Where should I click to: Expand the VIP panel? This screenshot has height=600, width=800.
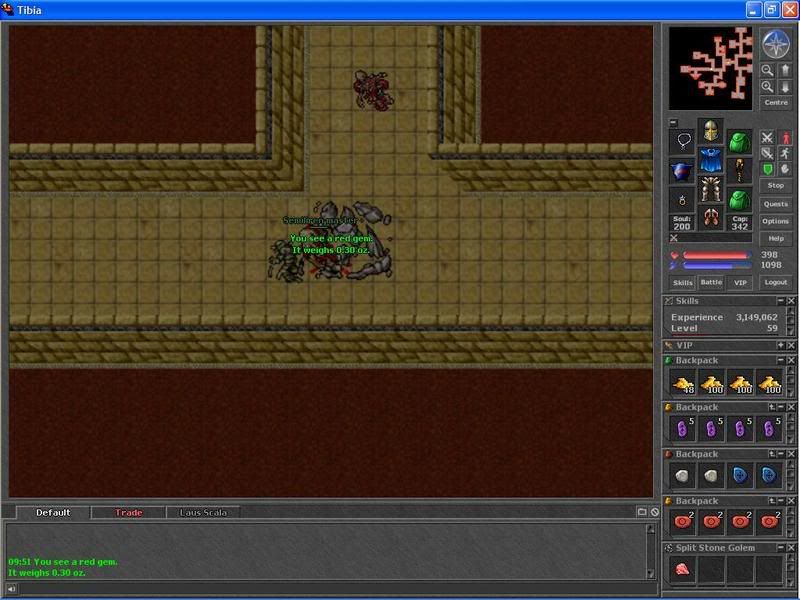[781, 345]
